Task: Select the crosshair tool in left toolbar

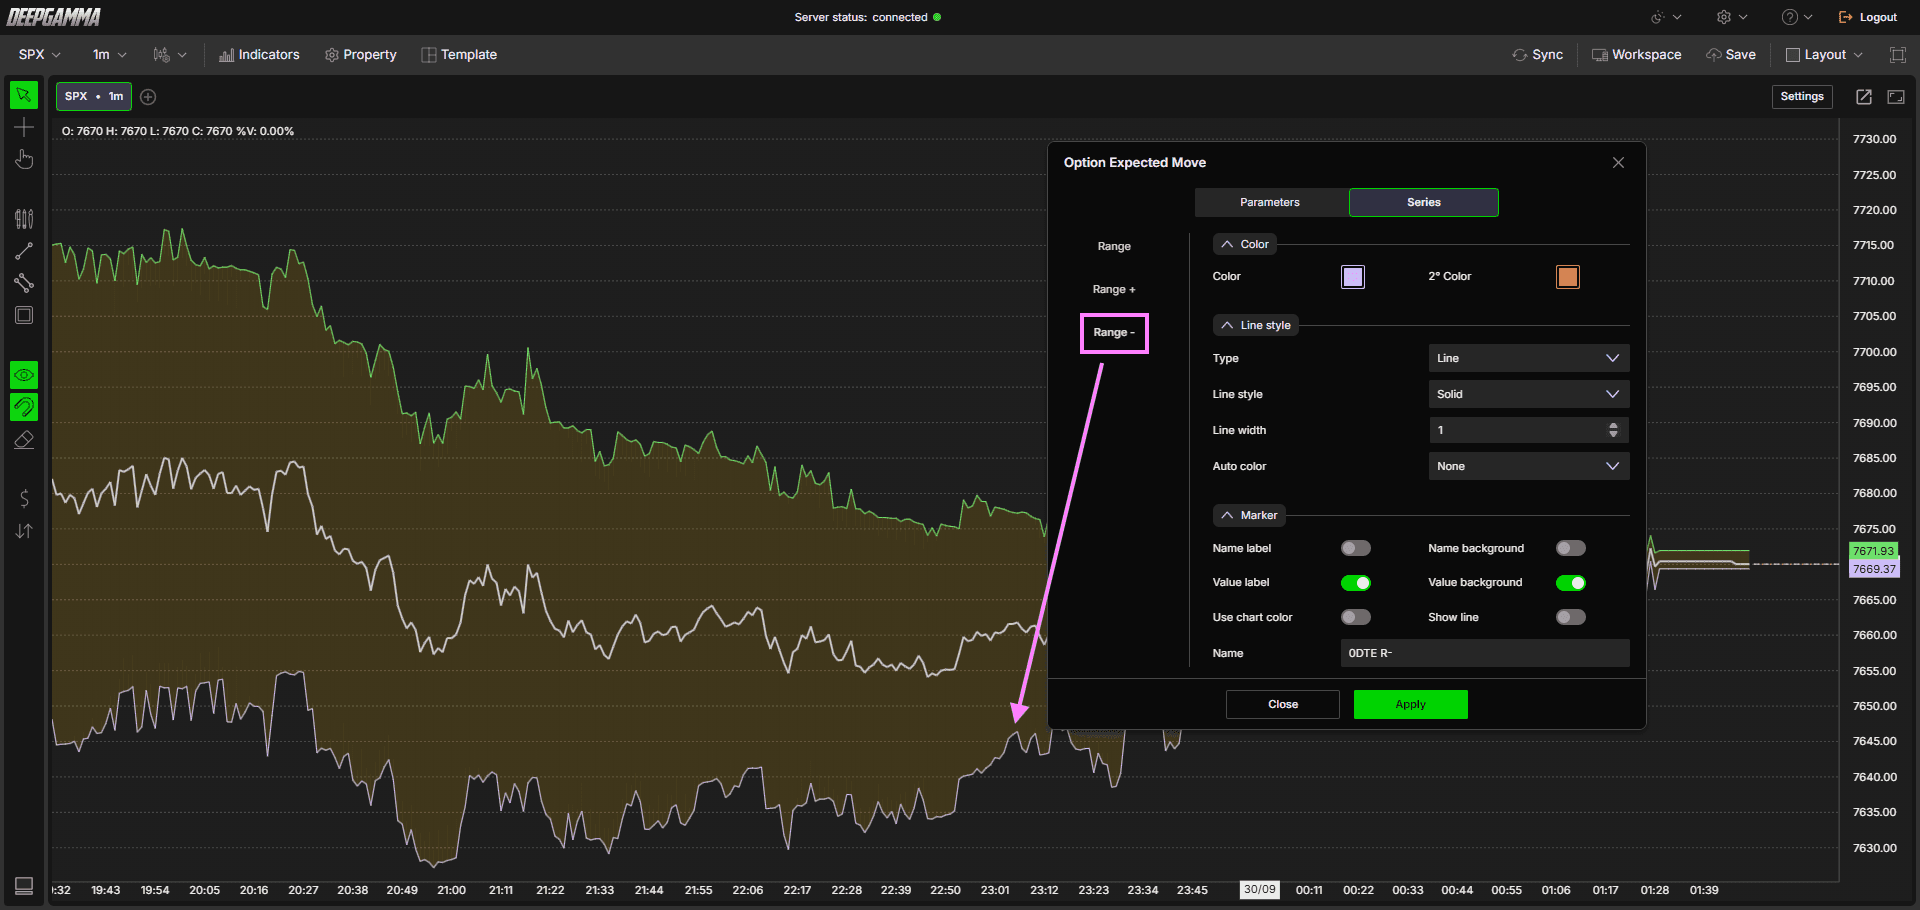Action: pos(24,128)
